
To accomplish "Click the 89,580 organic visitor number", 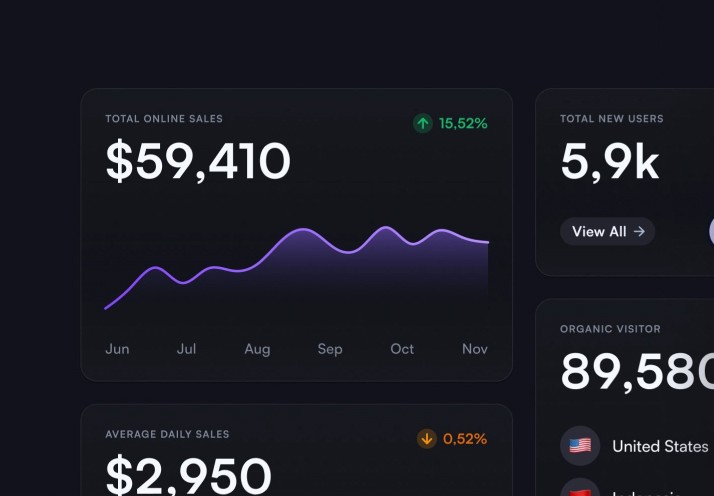I will click(x=636, y=371).
